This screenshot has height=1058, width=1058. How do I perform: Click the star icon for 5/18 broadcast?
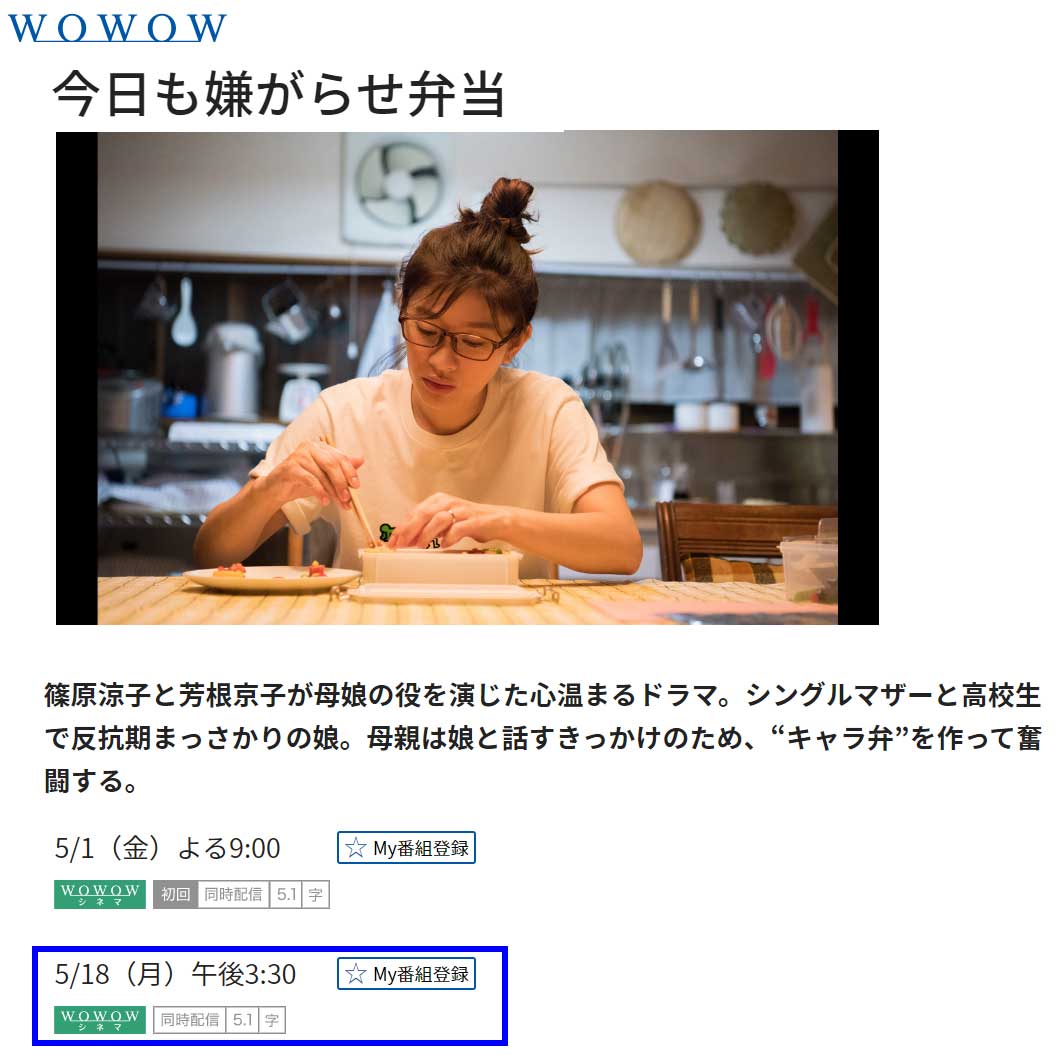click(x=356, y=974)
